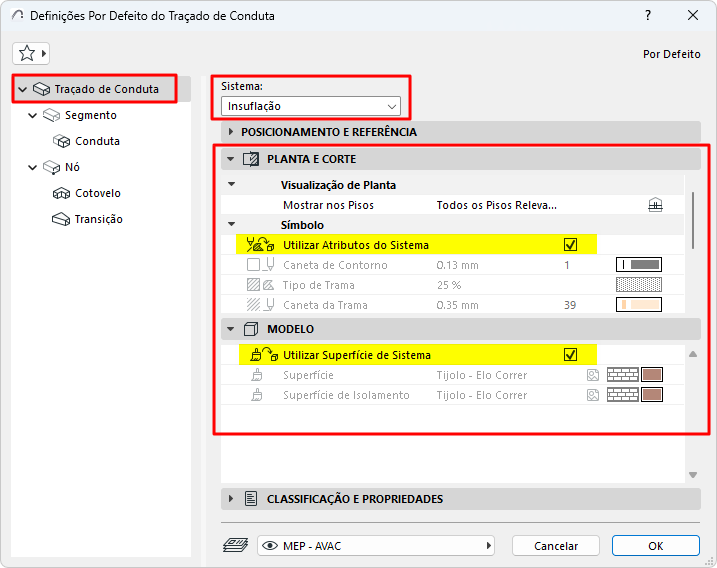Open the help question mark
Screen dimensions: 717x568
[x=648, y=15]
